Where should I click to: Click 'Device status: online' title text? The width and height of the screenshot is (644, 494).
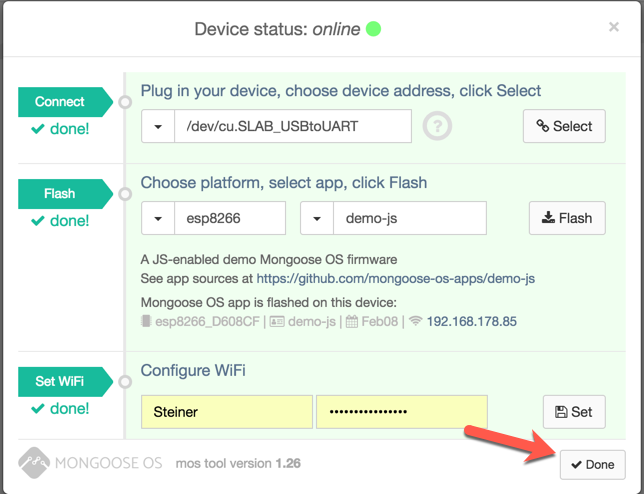[277, 29]
